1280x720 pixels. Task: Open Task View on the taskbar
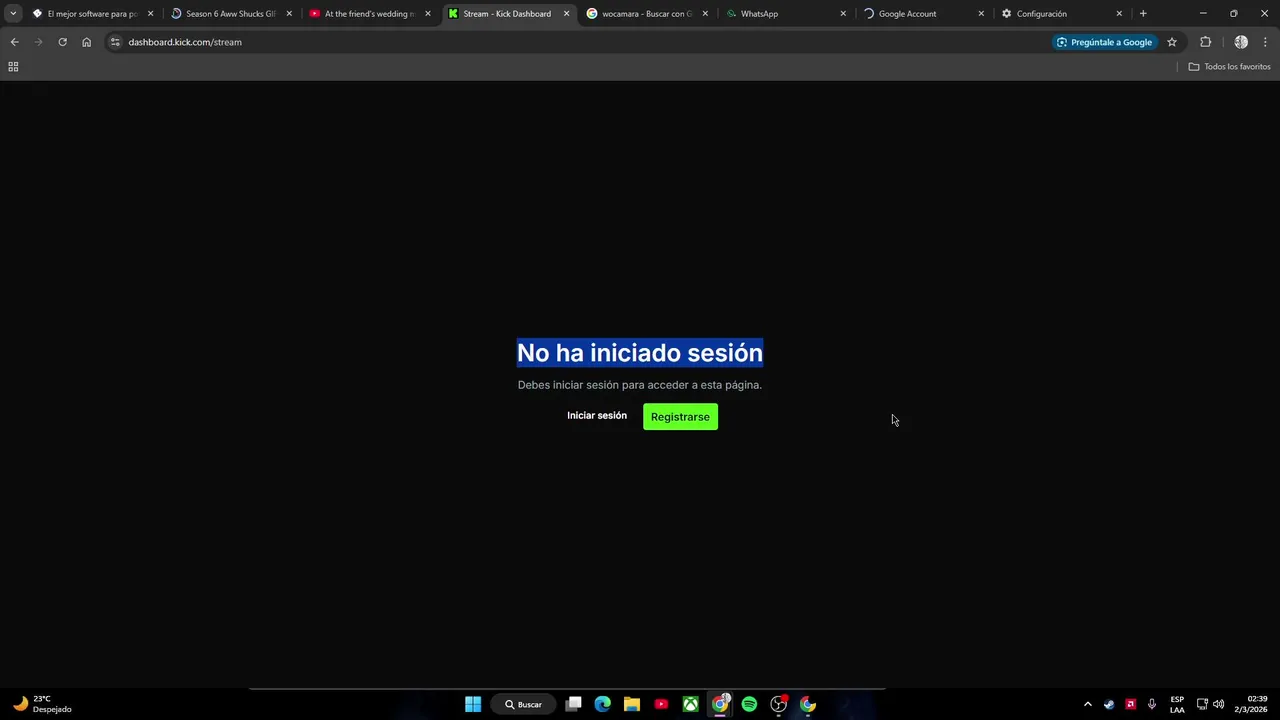pyautogui.click(x=573, y=704)
